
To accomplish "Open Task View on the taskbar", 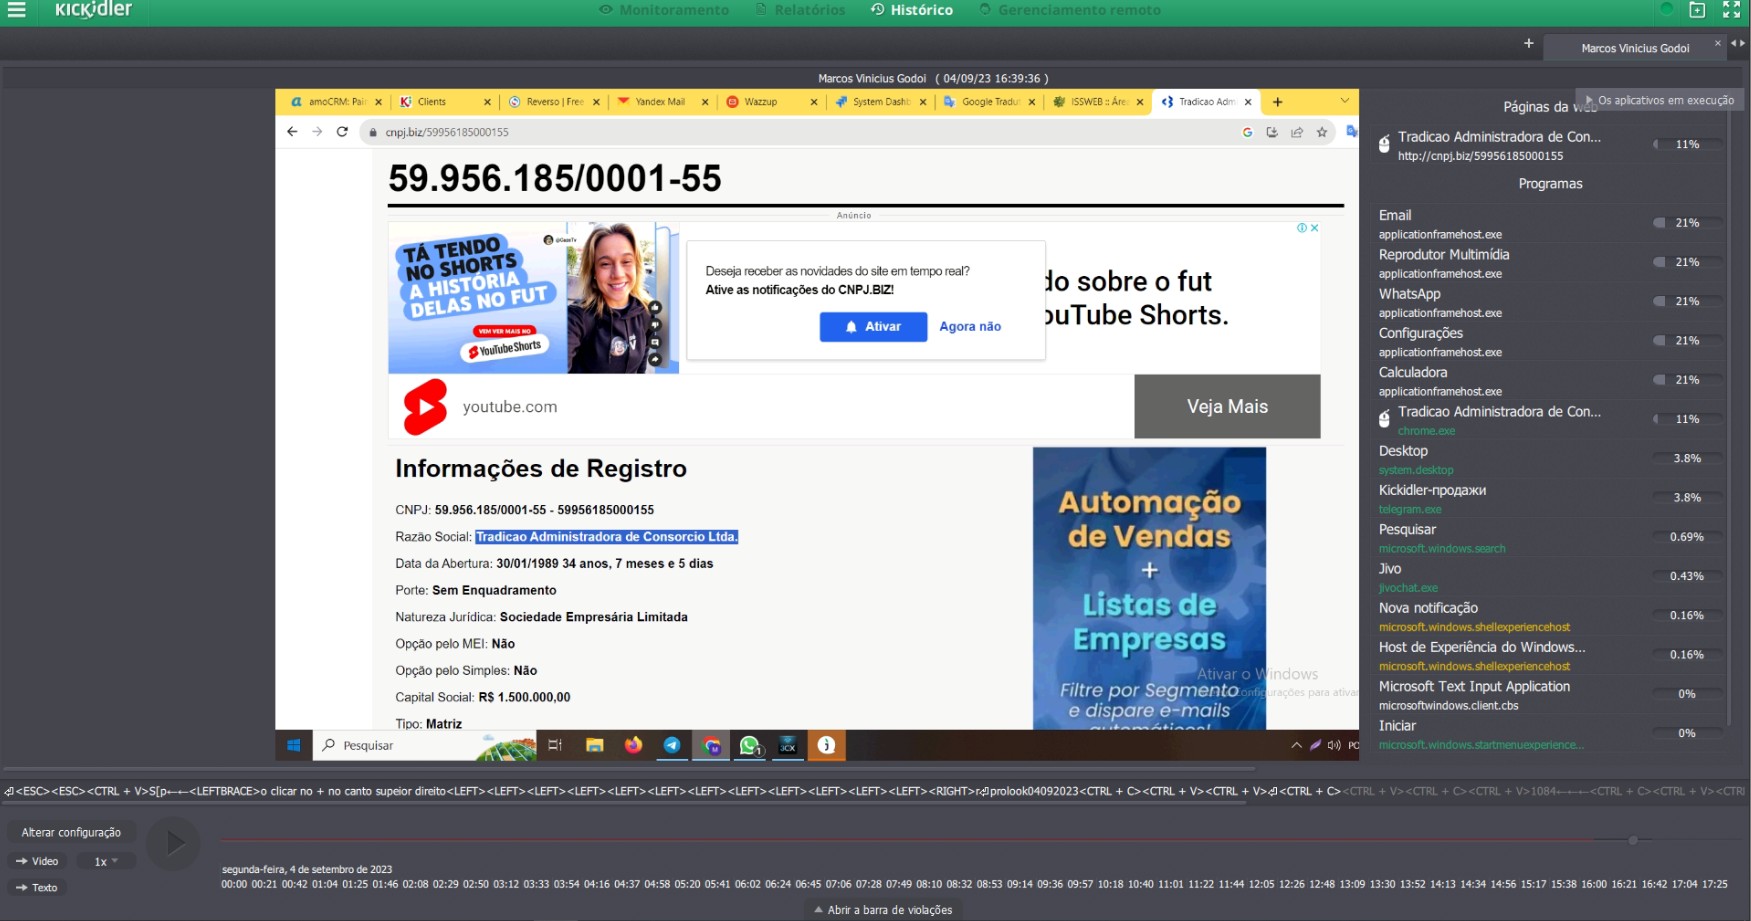I will point(555,745).
